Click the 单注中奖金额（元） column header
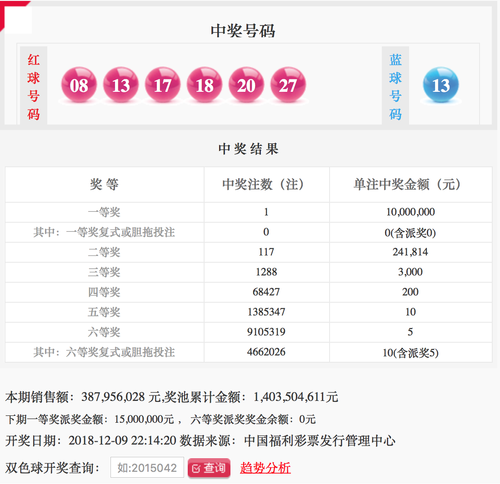The width and height of the screenshot is (500, 484). (x=407, y=184)
